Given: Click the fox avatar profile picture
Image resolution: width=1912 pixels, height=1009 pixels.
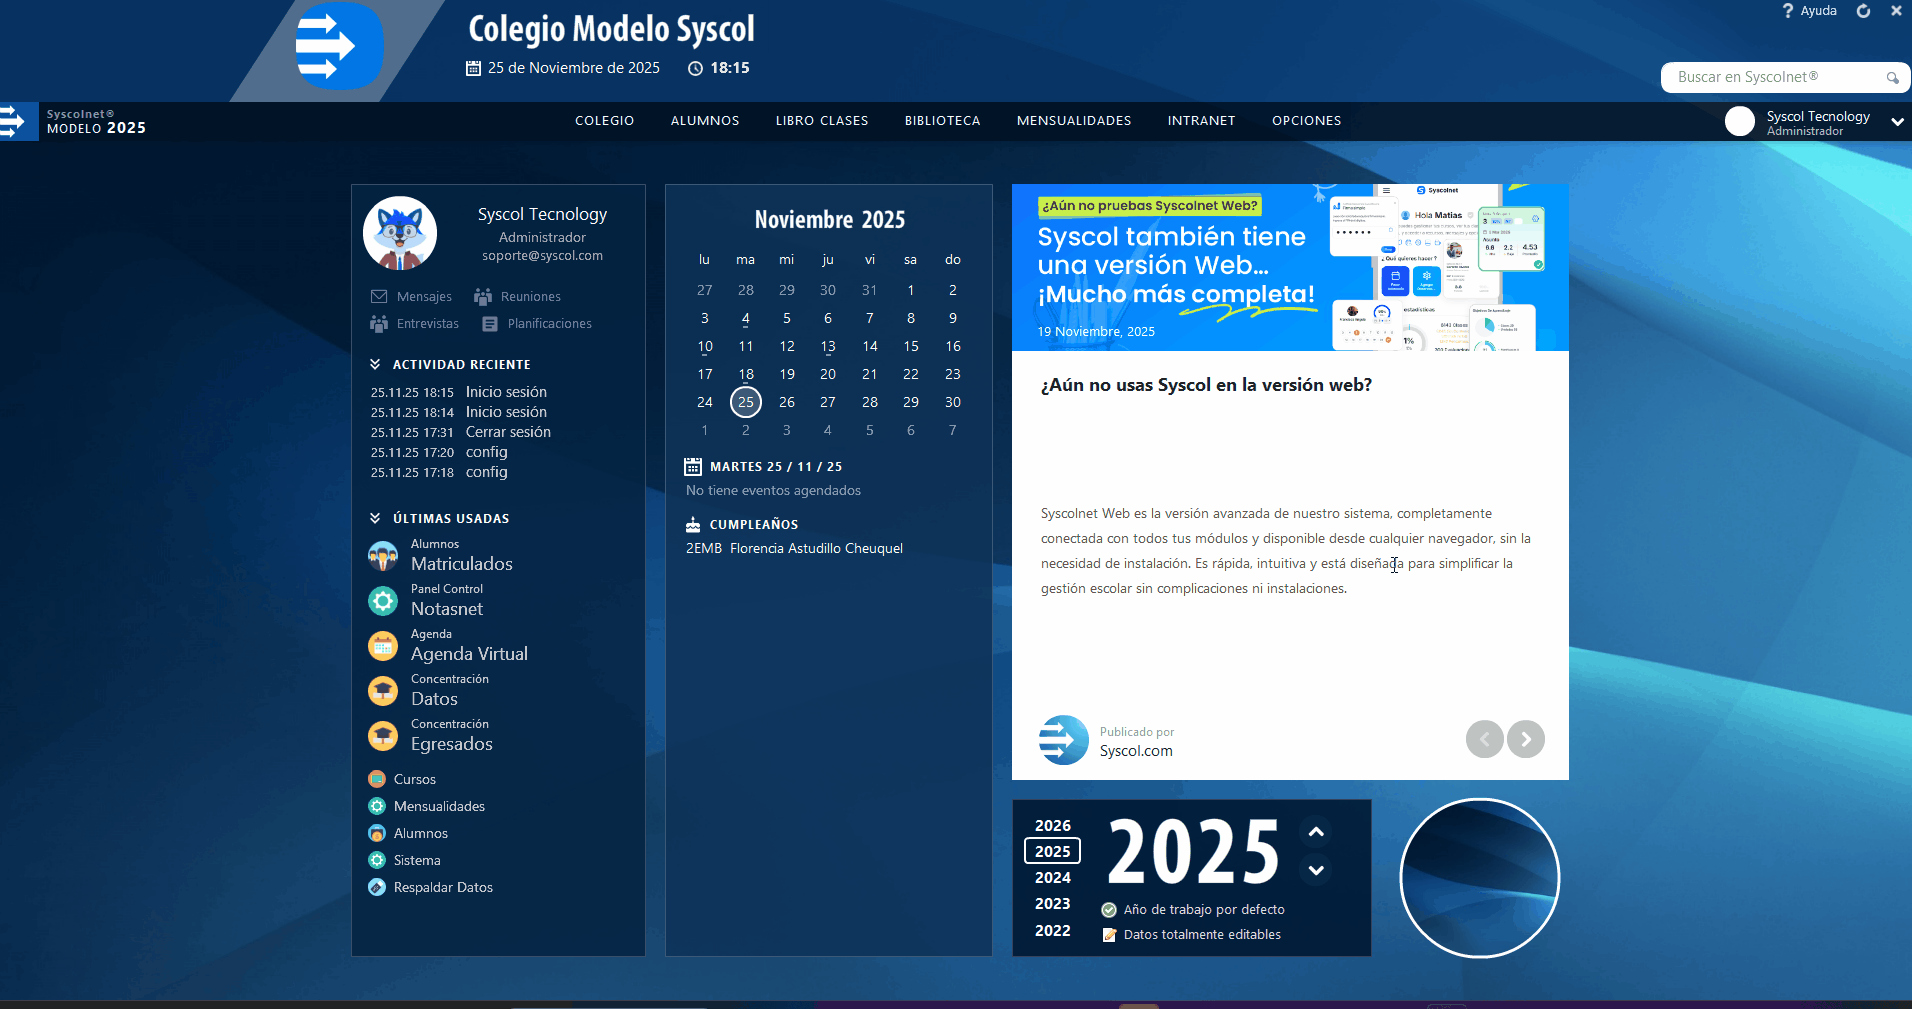Looking at the screenshot, I should [x=400, y=233].
